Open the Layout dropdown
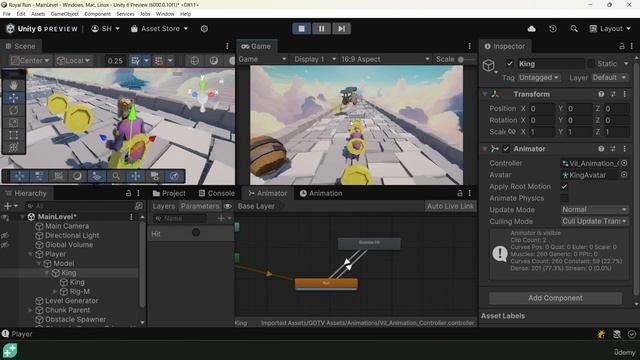 pyautogui.click(x=610, y=29)
